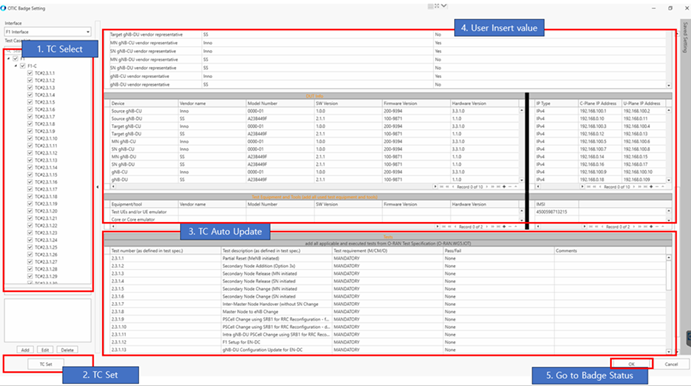
Task: Add a record in DUT info navigator
Action: (504, 187)
